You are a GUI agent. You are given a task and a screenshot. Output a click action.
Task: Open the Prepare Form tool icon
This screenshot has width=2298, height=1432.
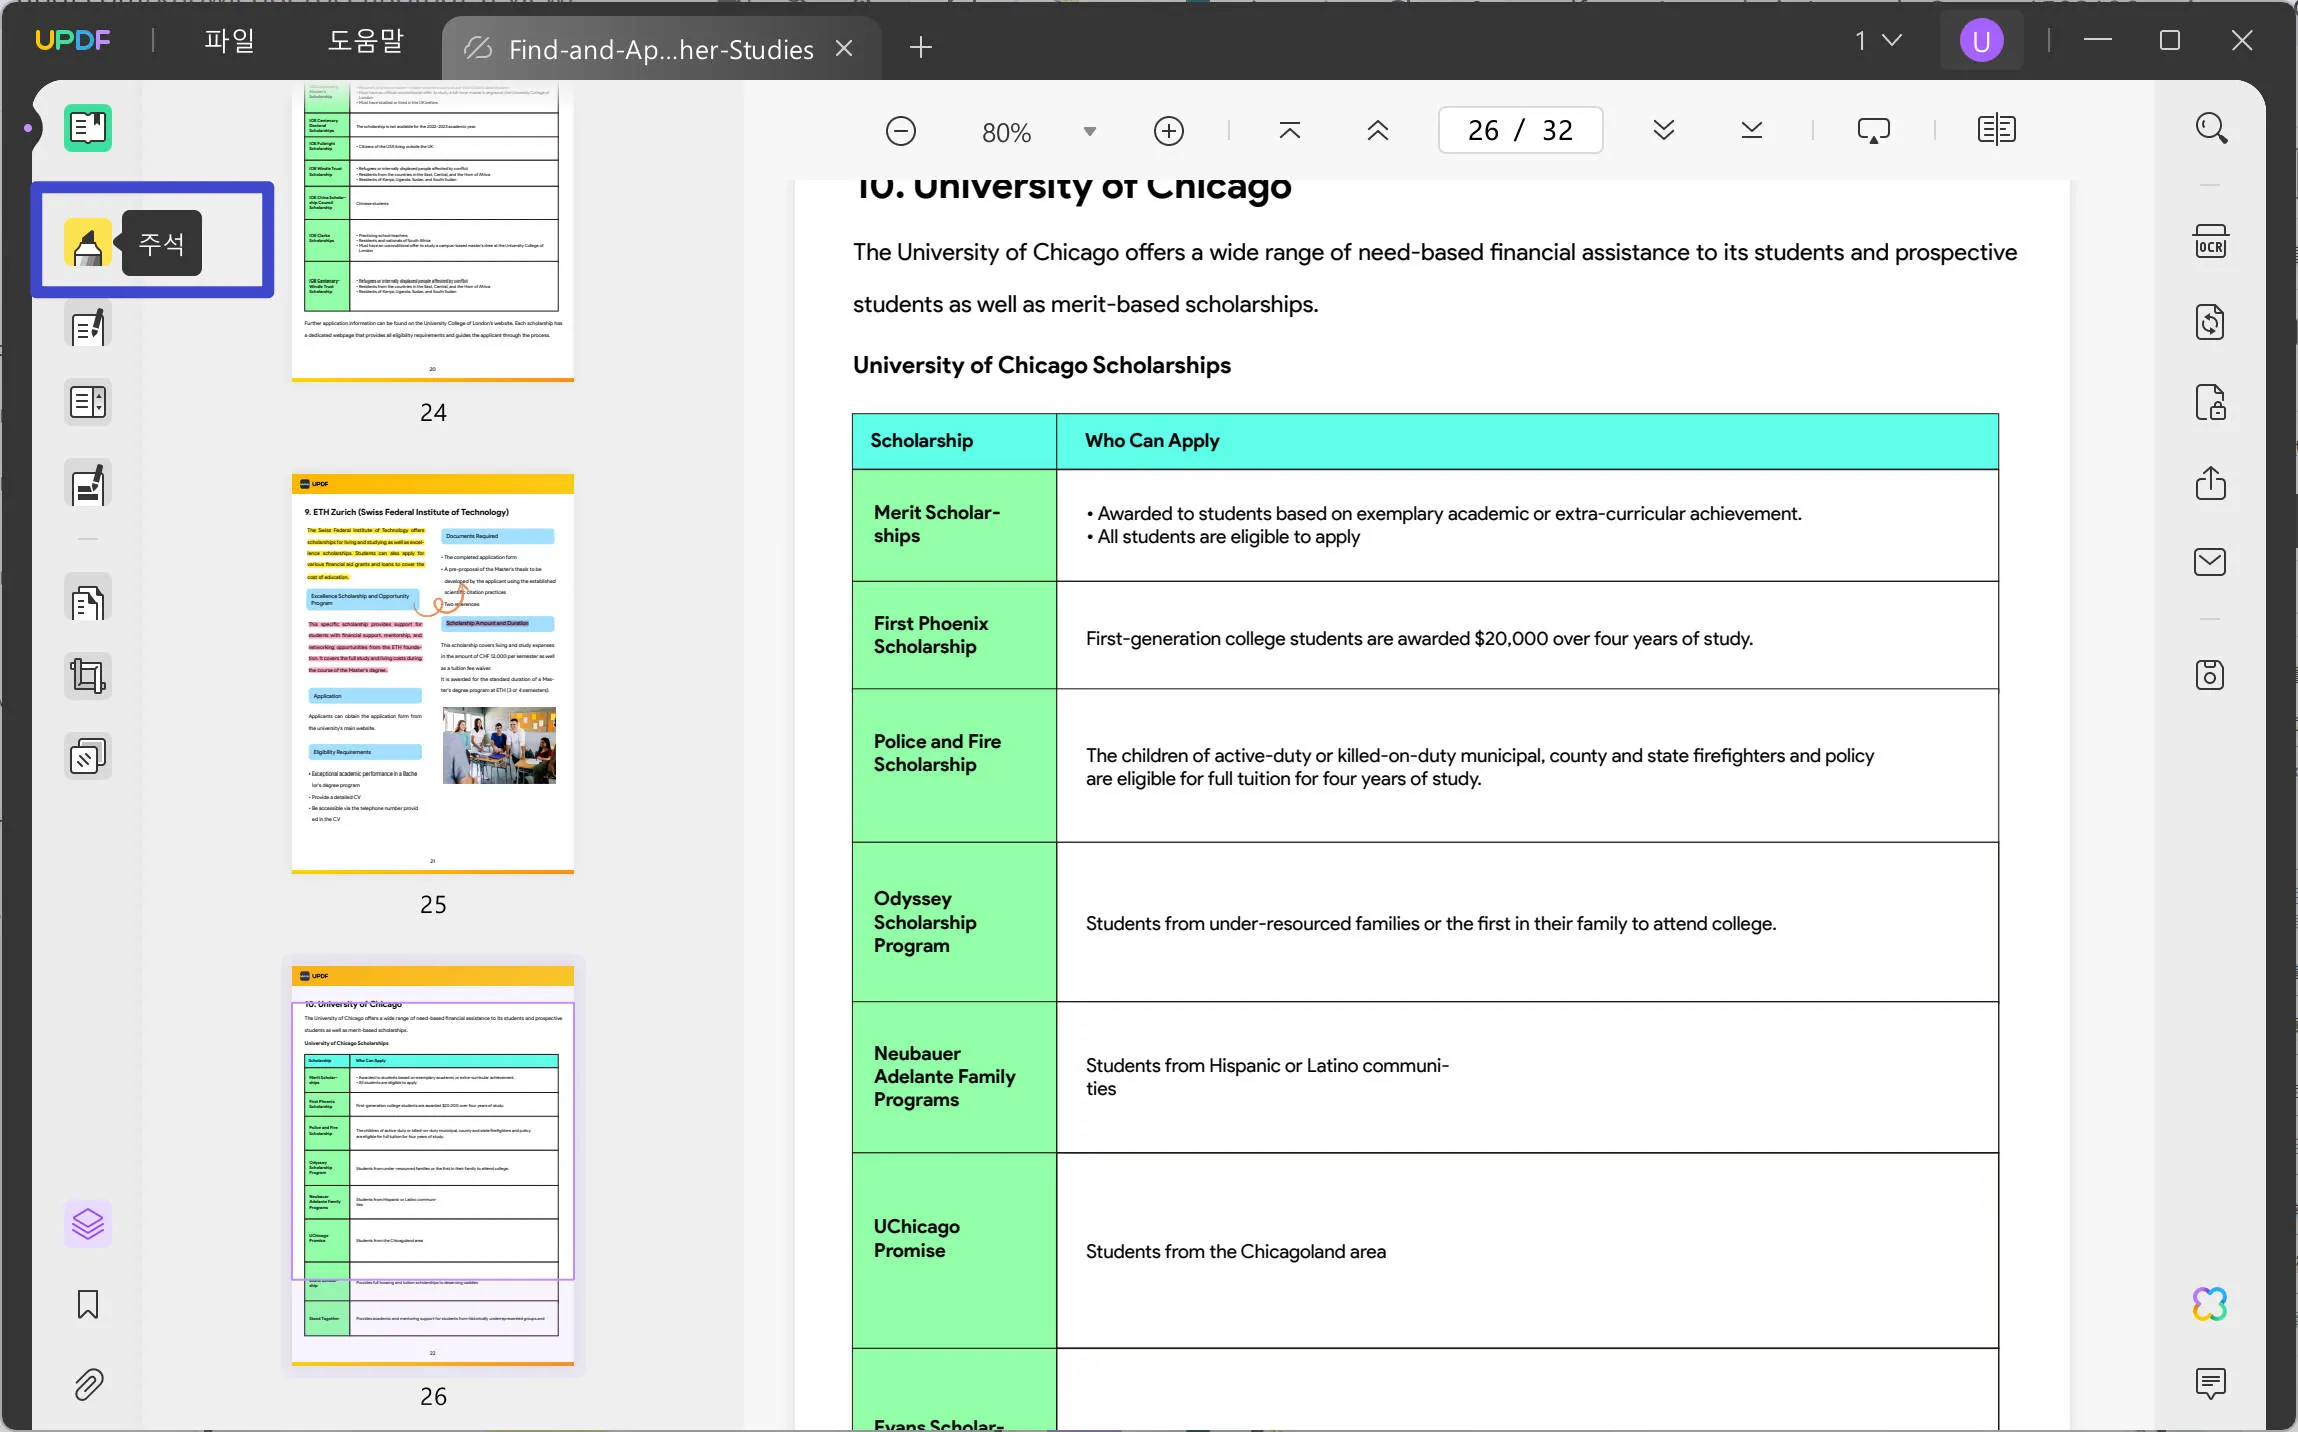(88, 403)
